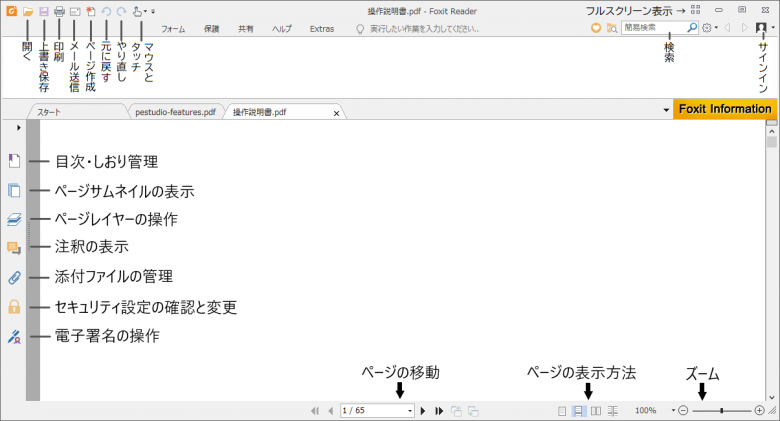Screen dimensions: 780x421
Task: Zoom out with the minus button
Action: click(683, 411)
